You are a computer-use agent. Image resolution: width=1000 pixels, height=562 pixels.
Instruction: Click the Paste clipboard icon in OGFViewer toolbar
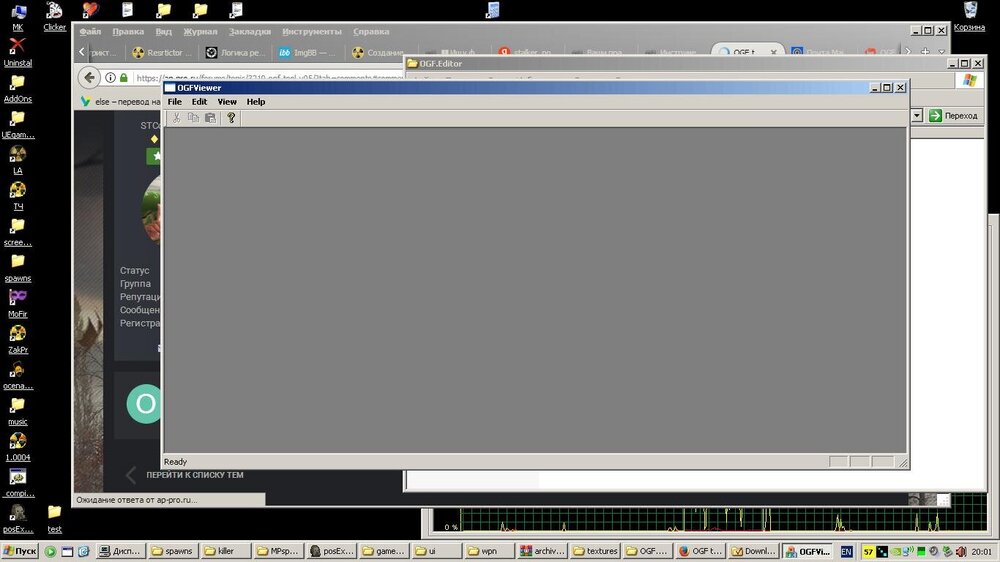(210, 118)
